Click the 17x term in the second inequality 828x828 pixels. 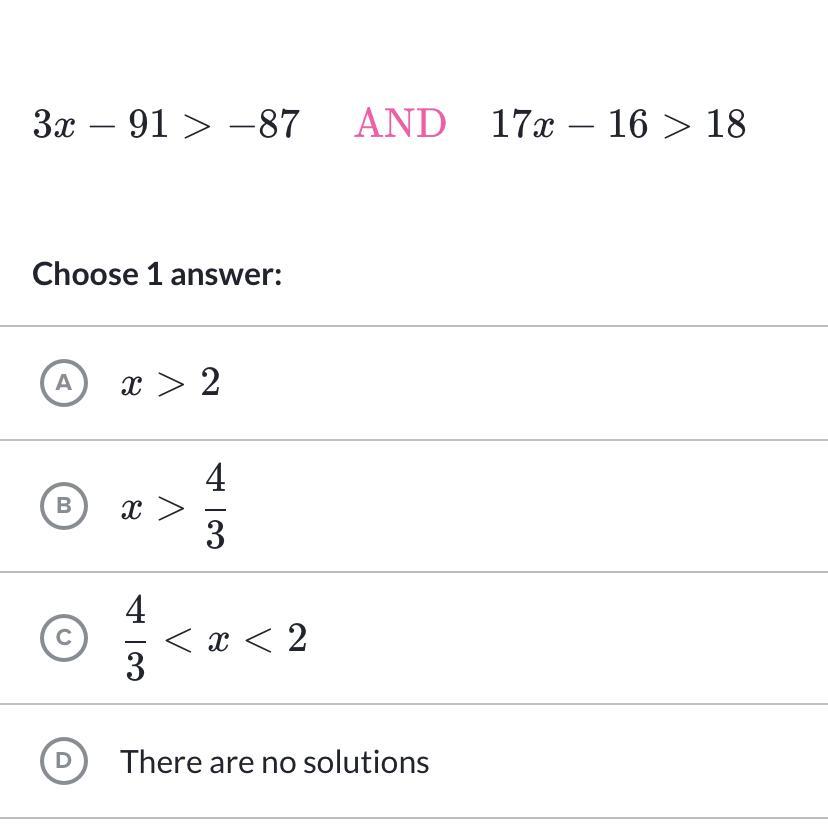[523, 125]
